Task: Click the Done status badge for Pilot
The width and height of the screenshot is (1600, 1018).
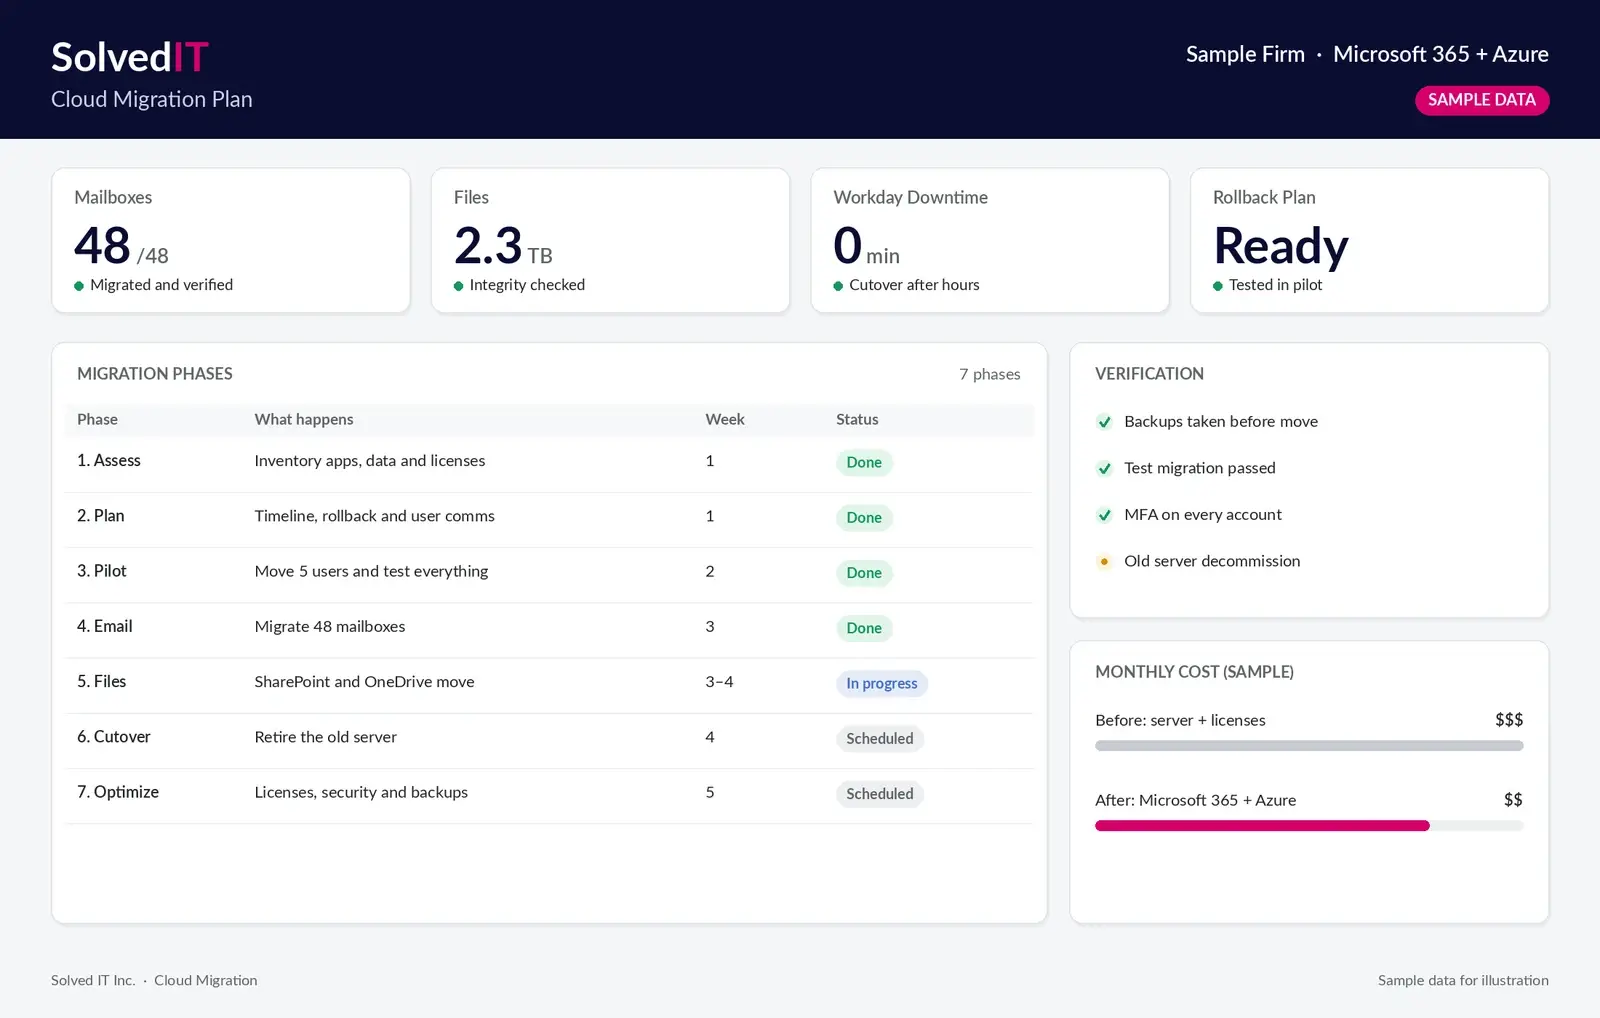Action: click(864, 573)
